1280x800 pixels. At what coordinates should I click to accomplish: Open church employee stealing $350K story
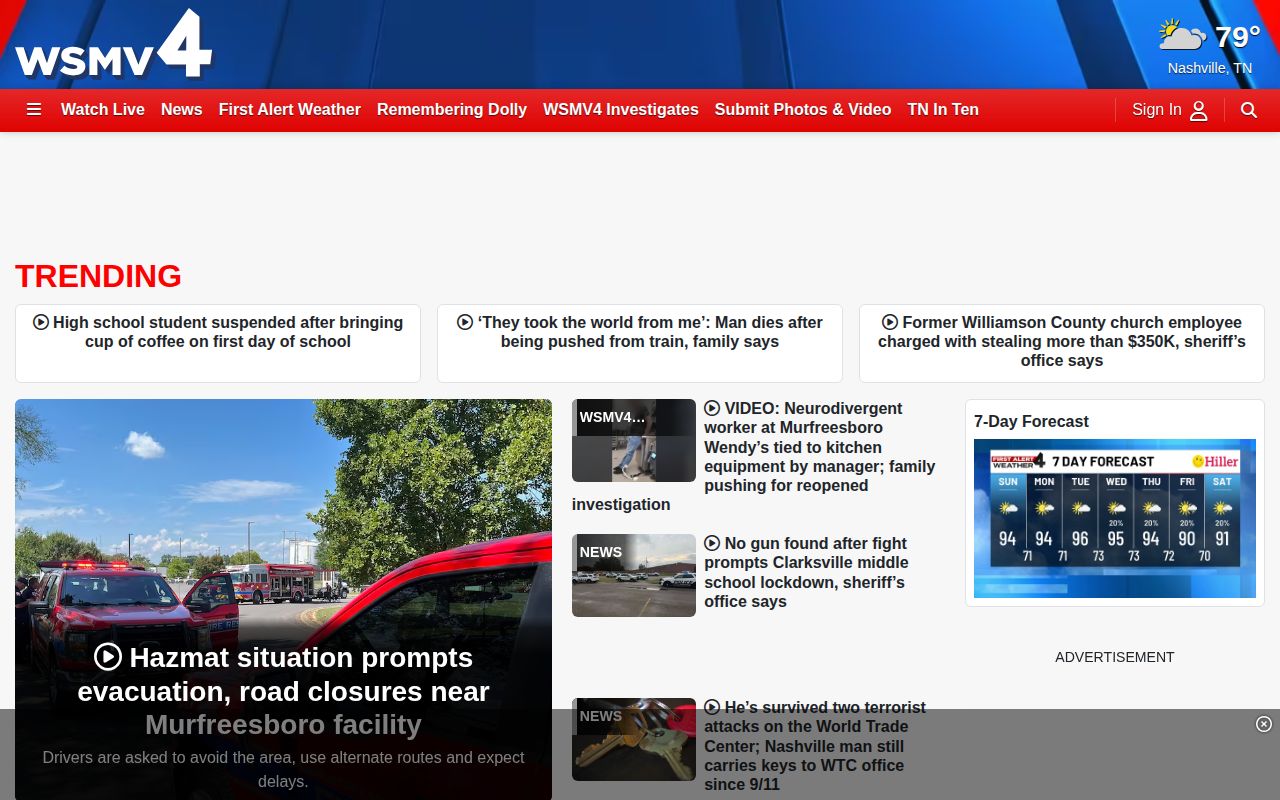click(x=1062, y=341)
